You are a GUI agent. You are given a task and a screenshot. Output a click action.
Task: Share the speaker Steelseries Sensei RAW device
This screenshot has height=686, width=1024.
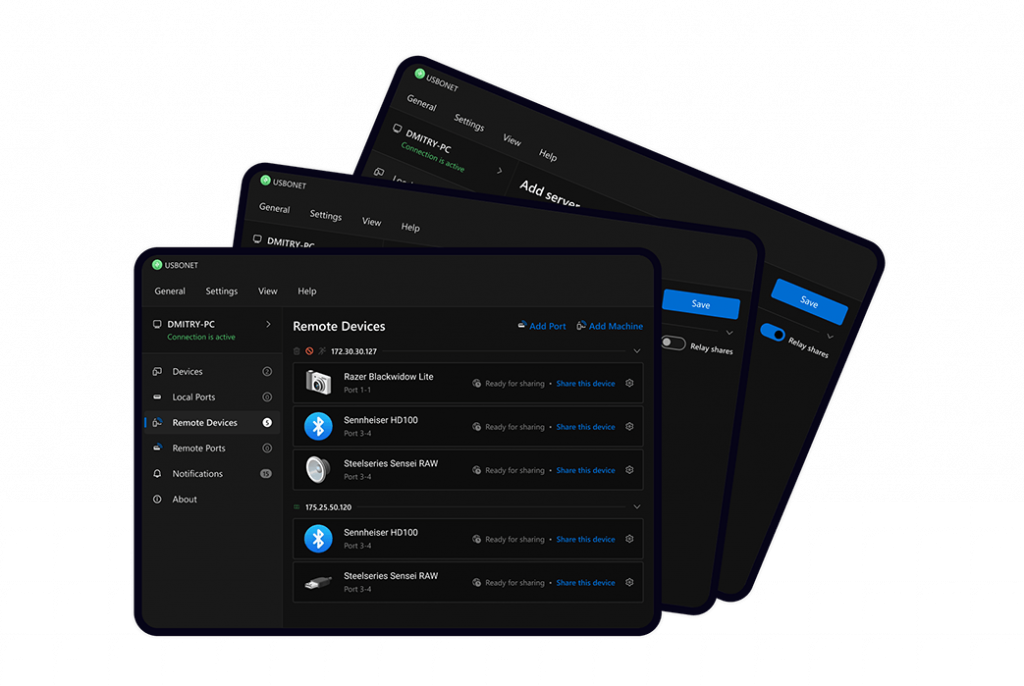coord(586,470)
